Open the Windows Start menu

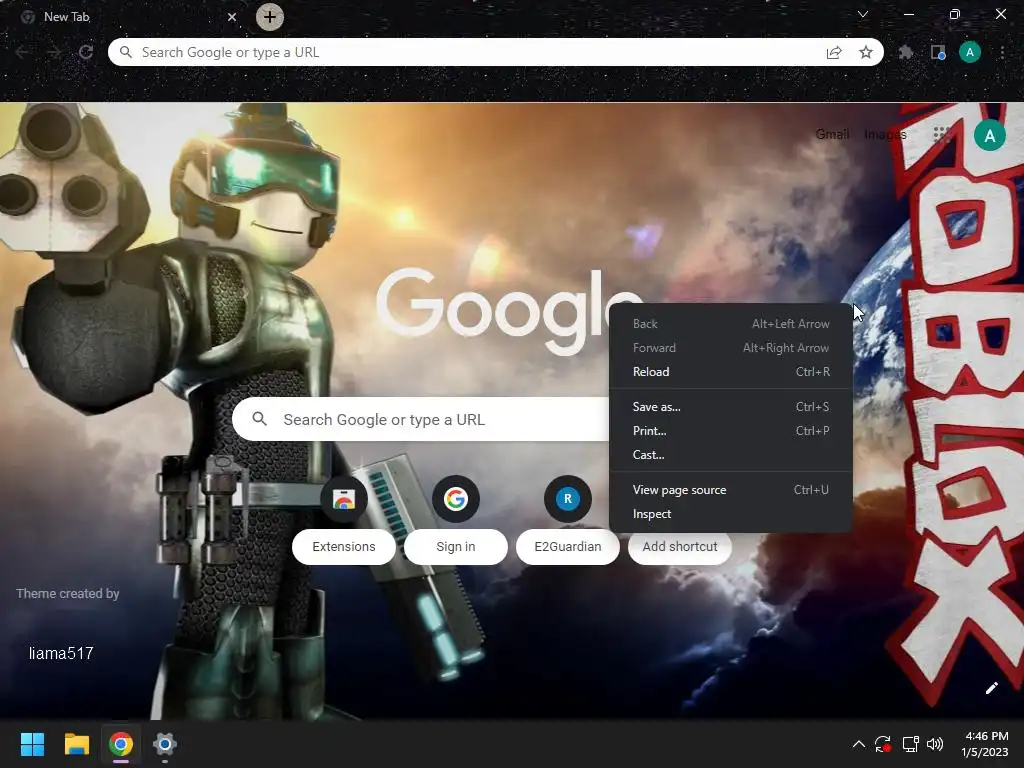click(x=32, y=744)
